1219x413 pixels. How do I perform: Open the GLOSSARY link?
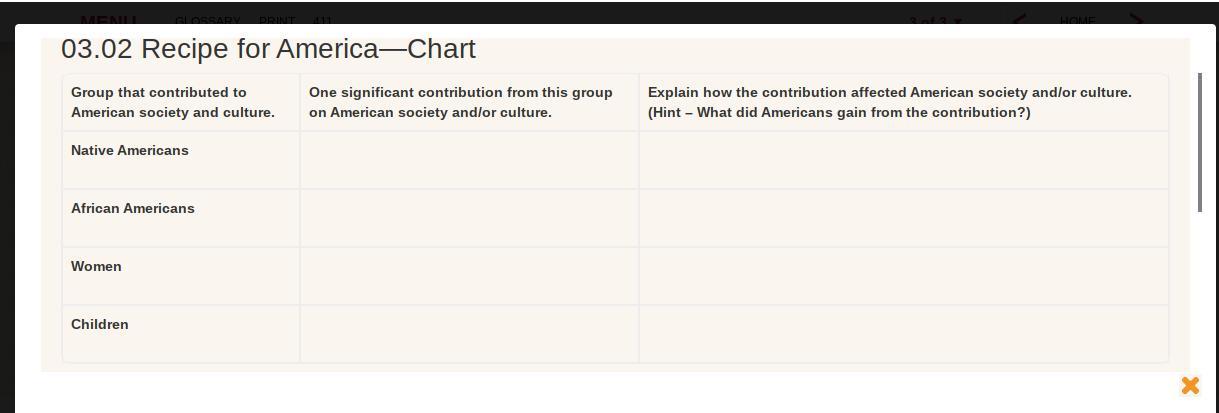pyautogui.click(x=207, y=20)
